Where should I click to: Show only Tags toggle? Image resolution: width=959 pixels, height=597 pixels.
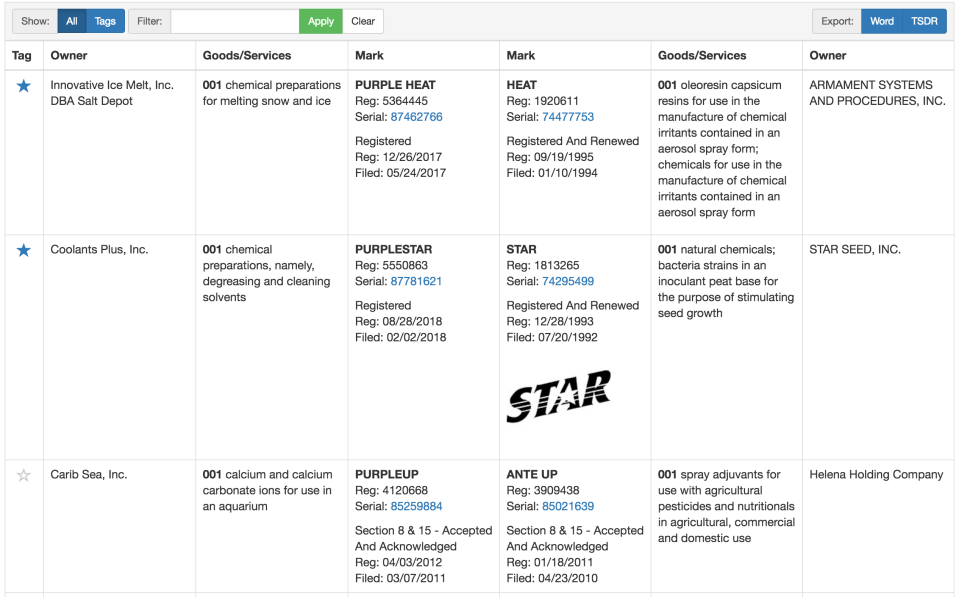[x=105, y=21]
